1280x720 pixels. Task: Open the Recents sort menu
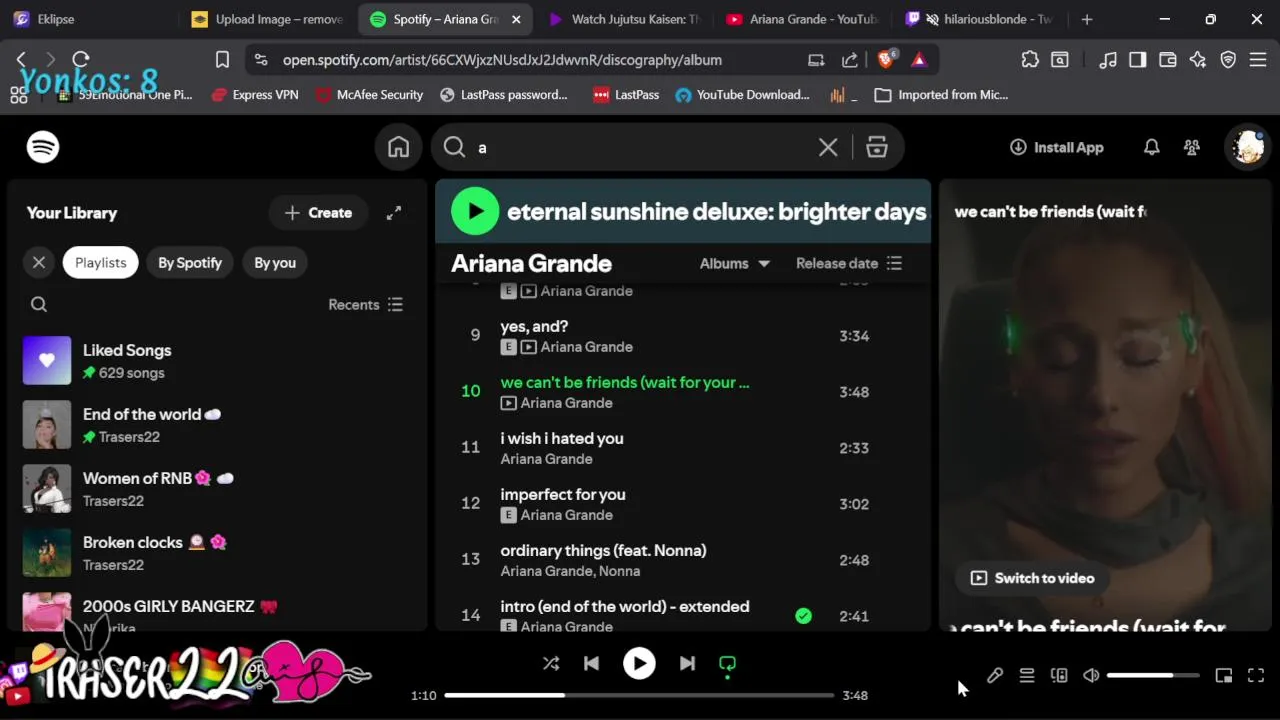pyautogui.click(x=366, y=305)
